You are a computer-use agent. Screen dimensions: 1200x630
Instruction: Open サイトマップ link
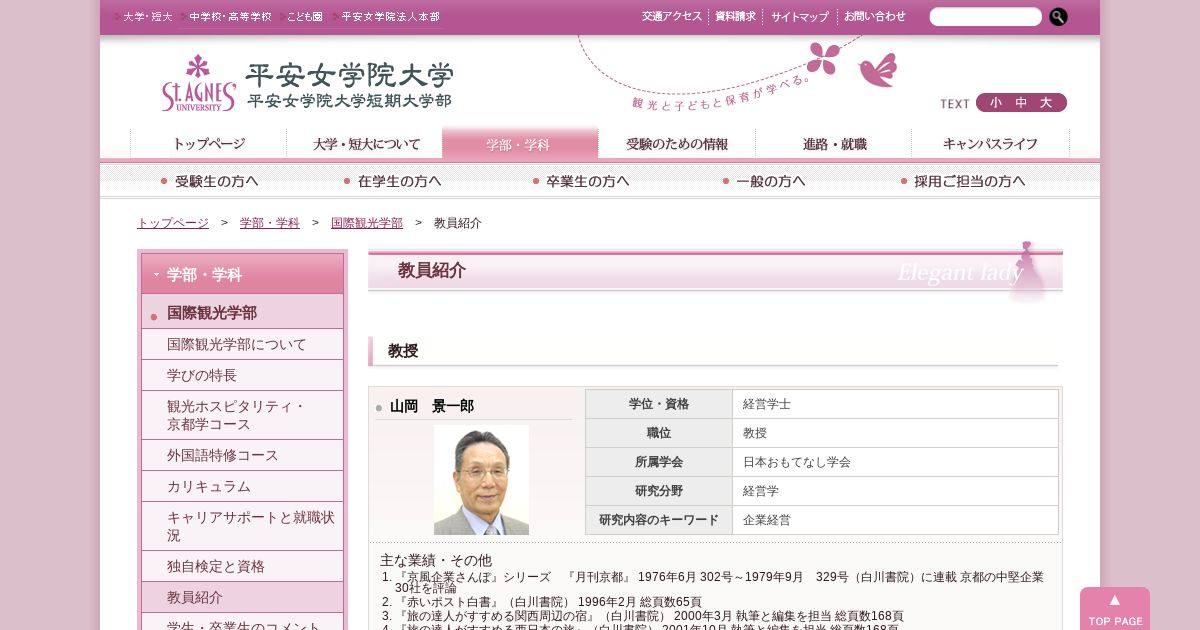click(x=800, y=17)
